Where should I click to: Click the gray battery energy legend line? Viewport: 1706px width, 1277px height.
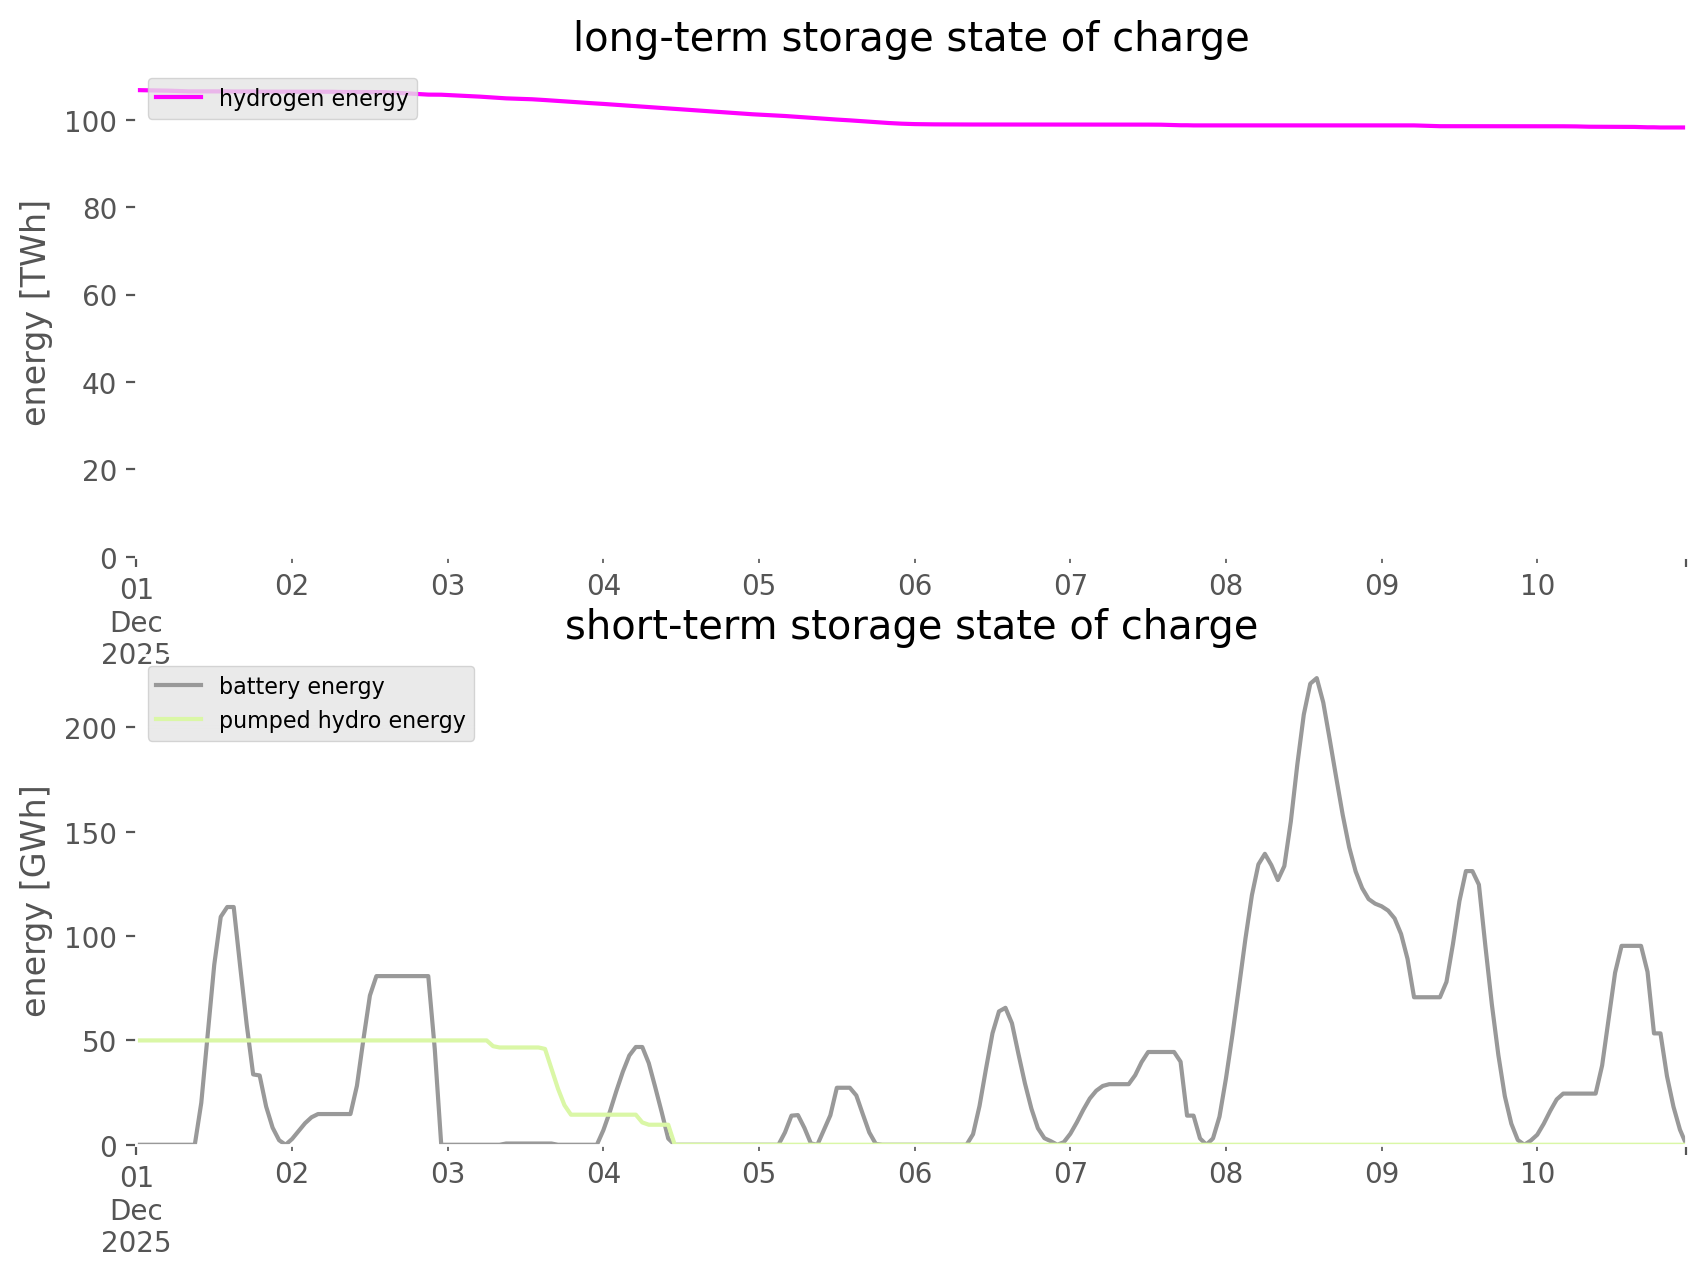click(180, 686)
